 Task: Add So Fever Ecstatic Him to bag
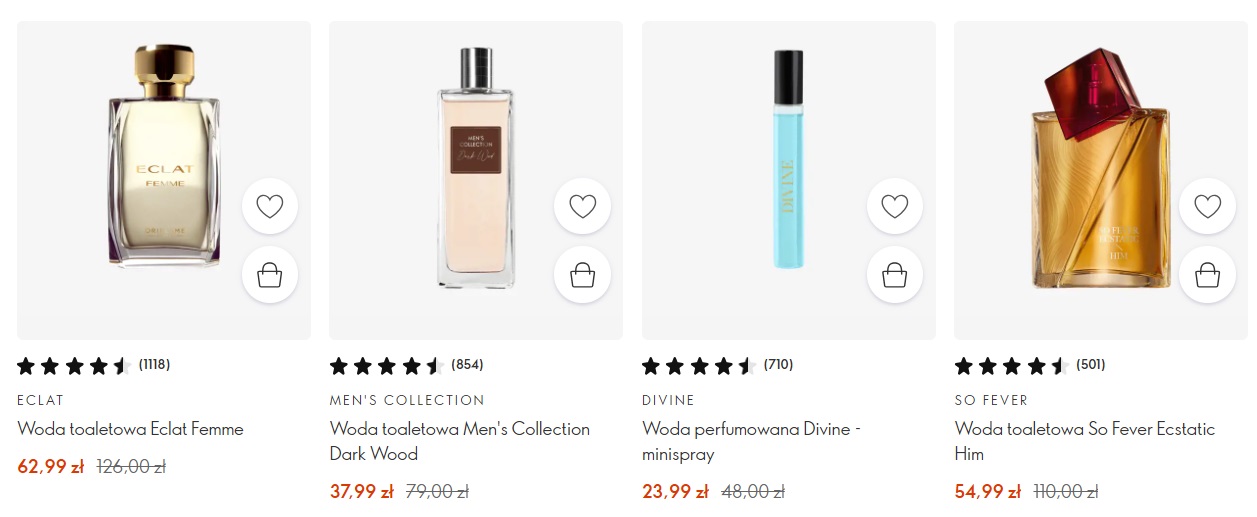1207,275
